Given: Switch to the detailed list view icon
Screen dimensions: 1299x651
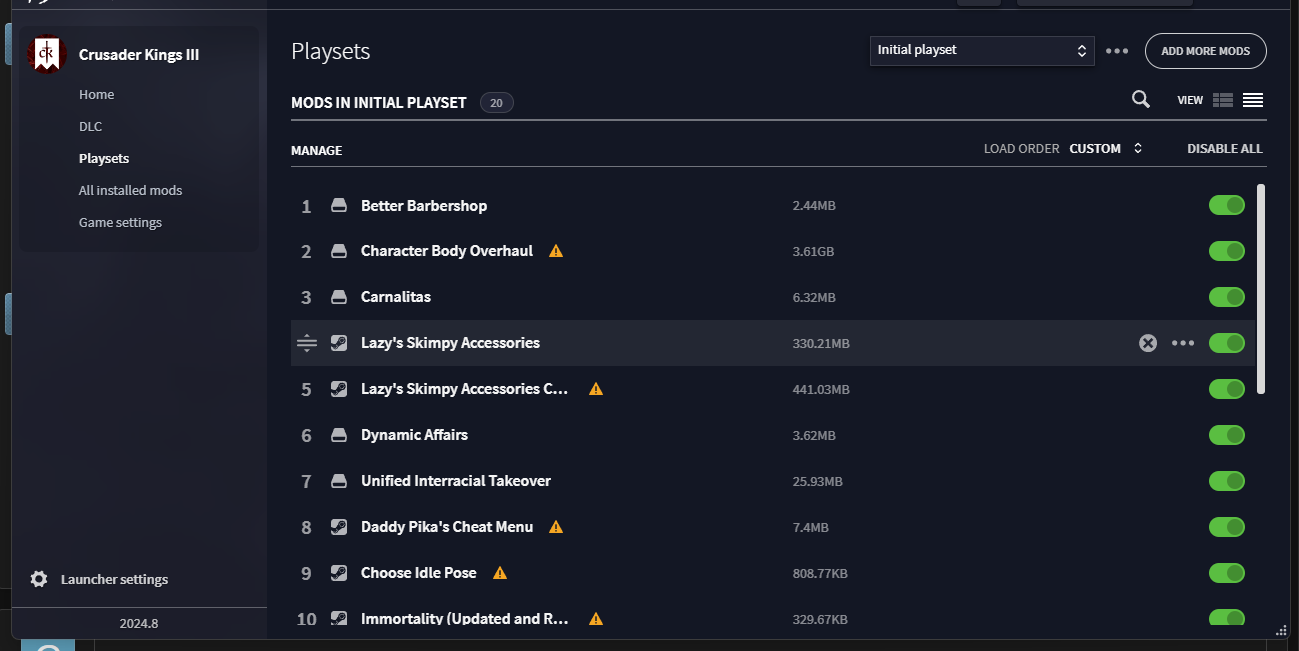Looking at the screenshot, I should coord(1222,100).
